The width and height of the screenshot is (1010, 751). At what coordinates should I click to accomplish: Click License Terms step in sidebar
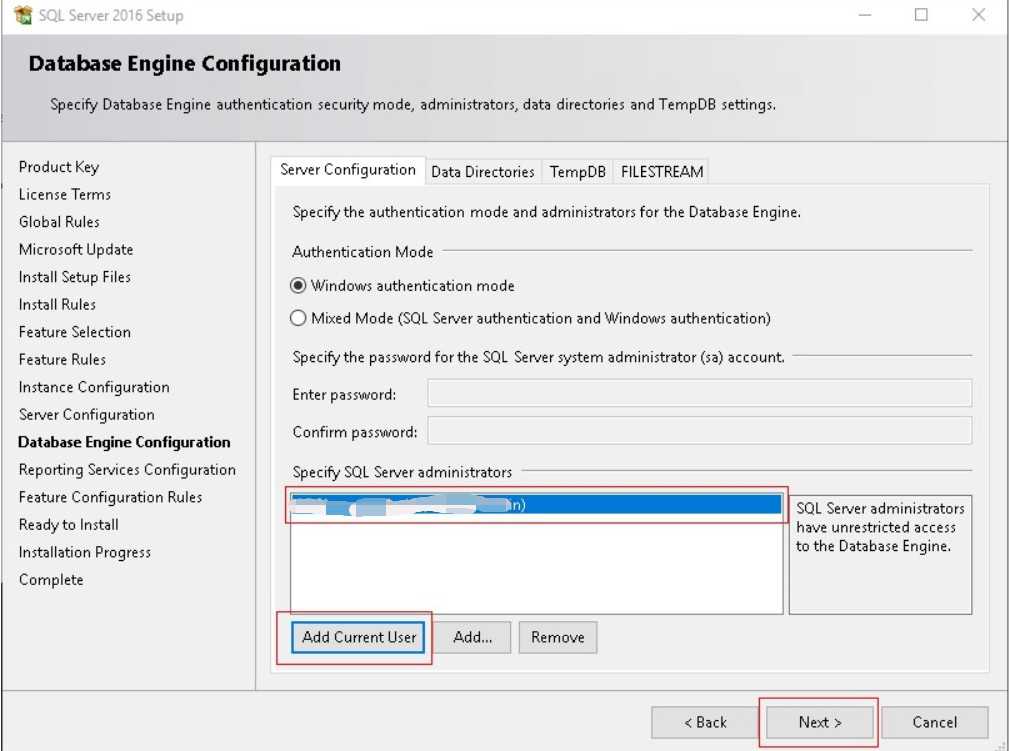click(64, 195)
